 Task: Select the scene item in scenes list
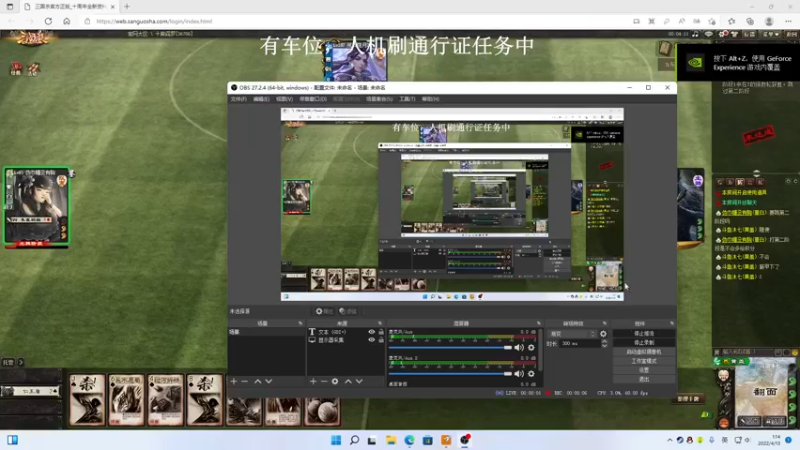point(266,332)
